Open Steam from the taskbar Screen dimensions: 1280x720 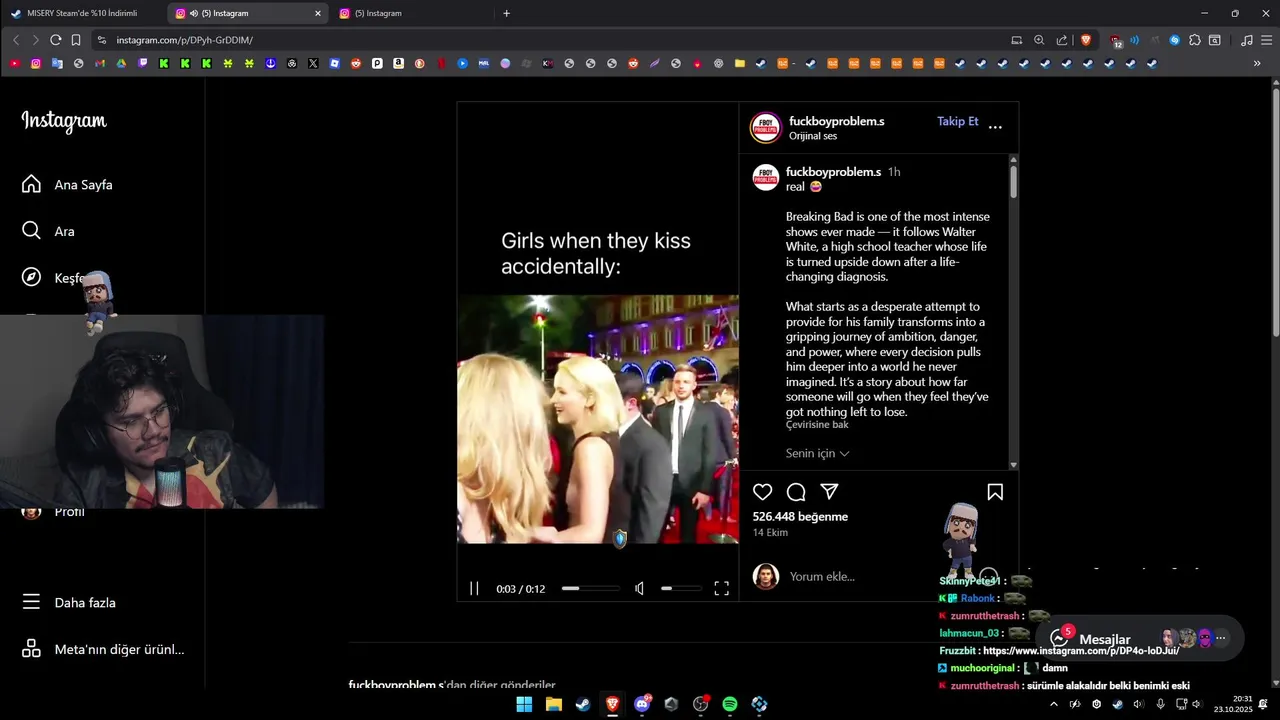pyautogui.click(x=583, y=704)
